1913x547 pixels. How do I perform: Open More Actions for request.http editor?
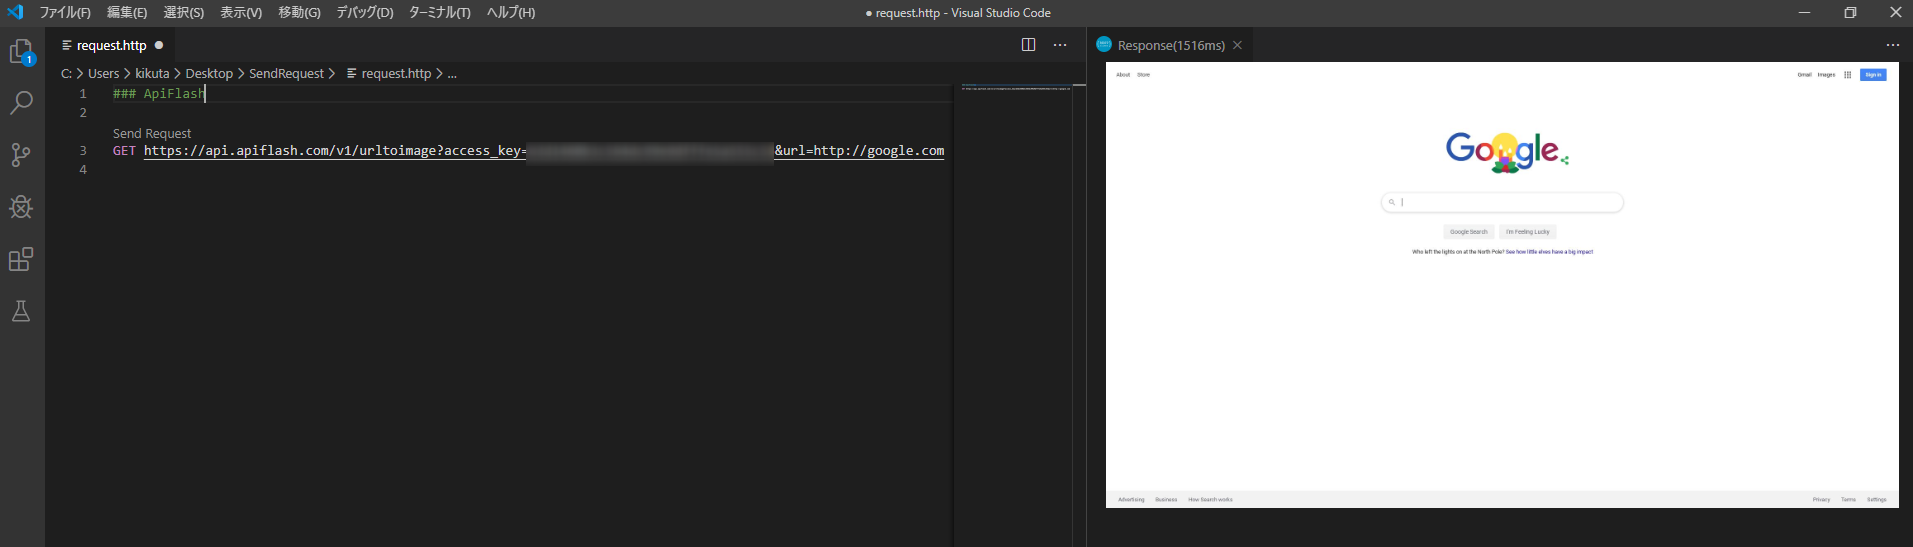1060,45
